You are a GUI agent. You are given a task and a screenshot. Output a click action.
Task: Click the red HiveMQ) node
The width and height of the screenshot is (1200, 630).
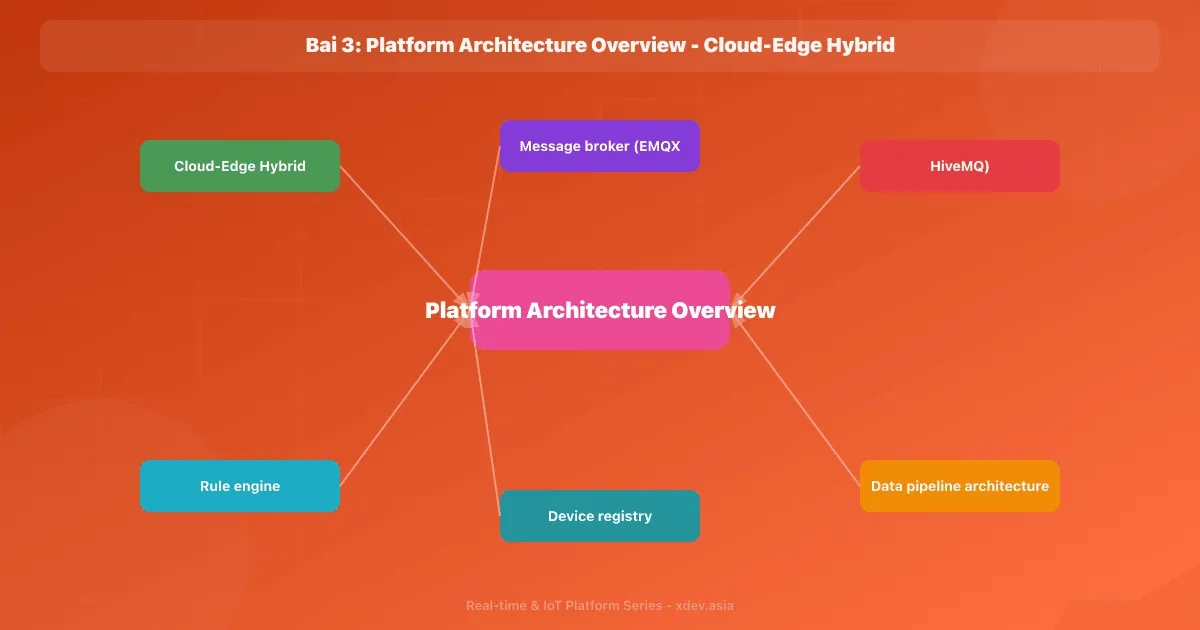[x=960, y=166]
